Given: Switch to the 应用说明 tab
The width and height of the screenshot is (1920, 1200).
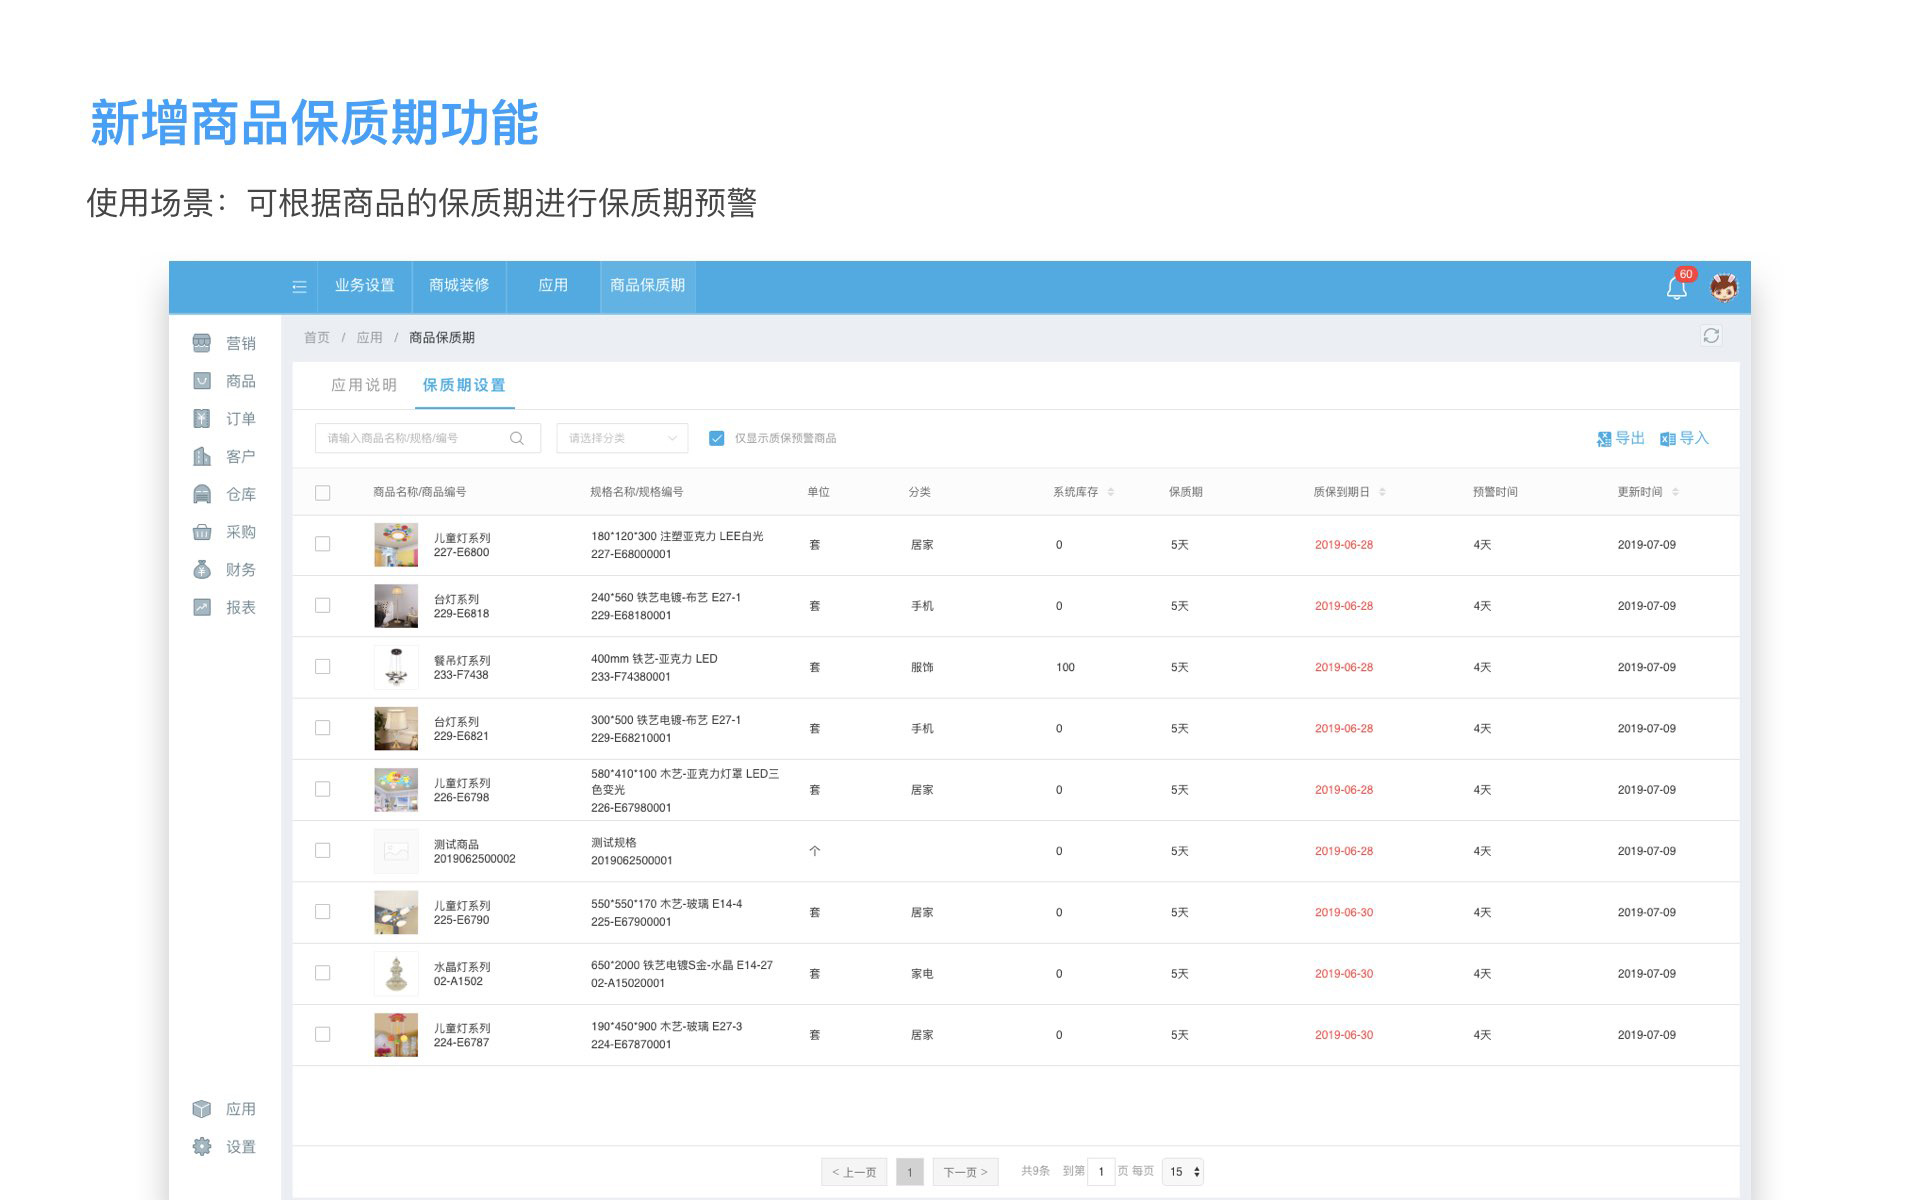Looking at the screenshot, I should 364,385.
